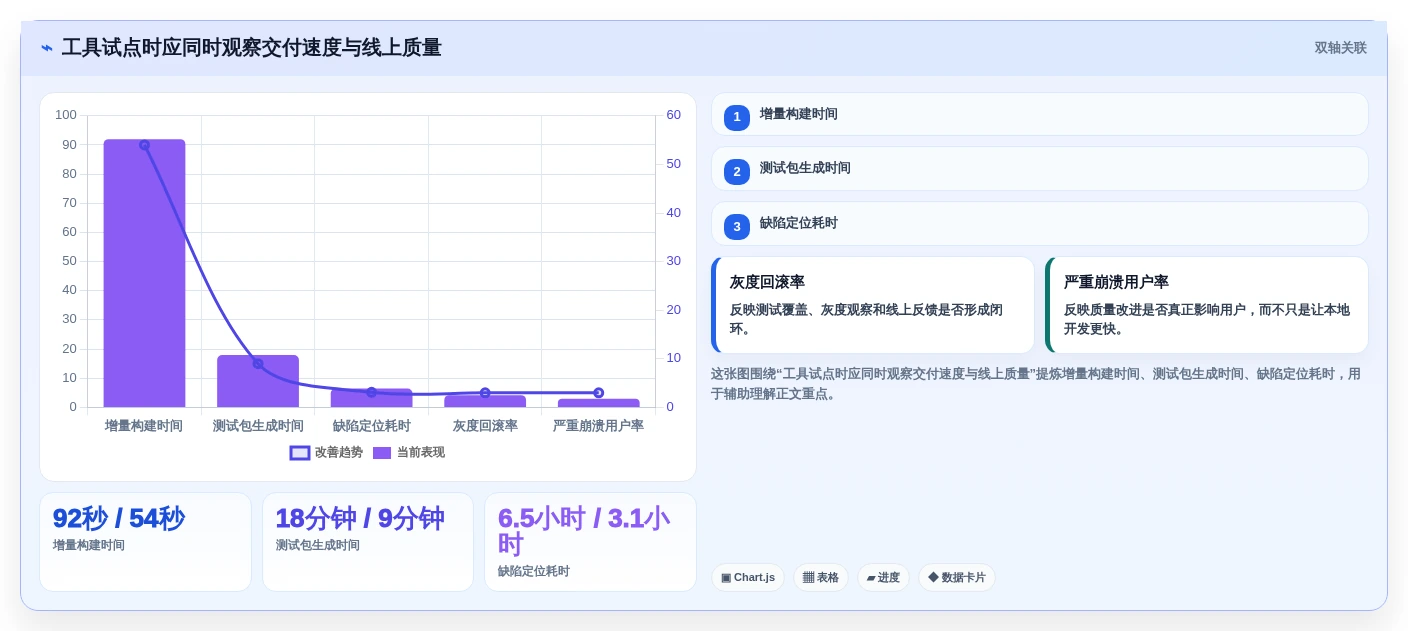Viewport: 1408px width, 631px height.
Task: Click the numbered badge 2 icon
Action: click(x=737, y=172)
